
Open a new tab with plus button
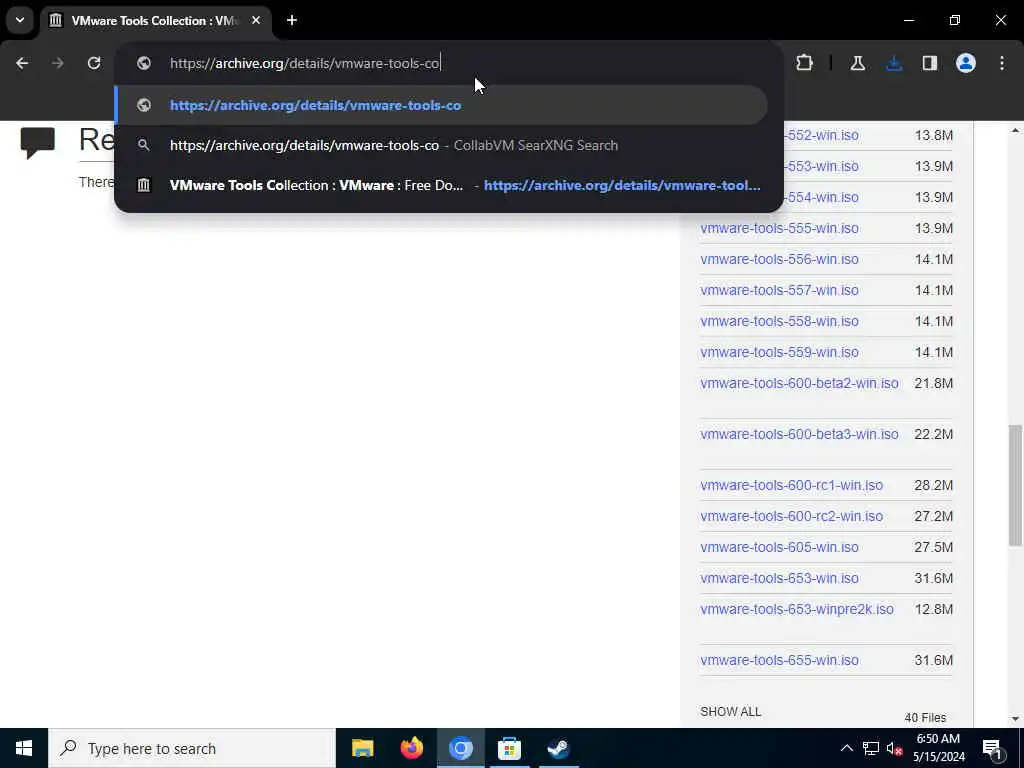(292, 20)
